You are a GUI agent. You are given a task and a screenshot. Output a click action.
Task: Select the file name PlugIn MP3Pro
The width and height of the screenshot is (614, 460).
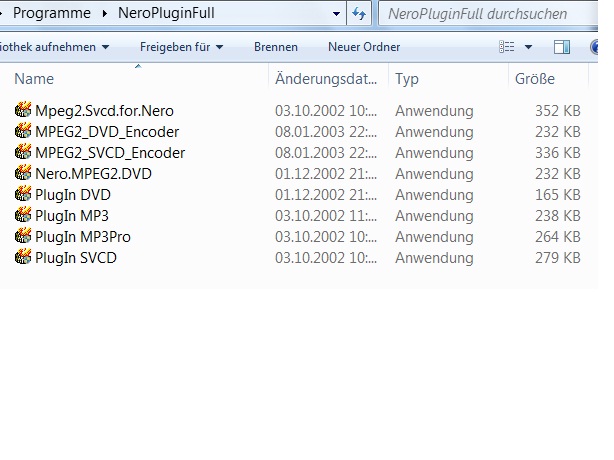[83, 237]
